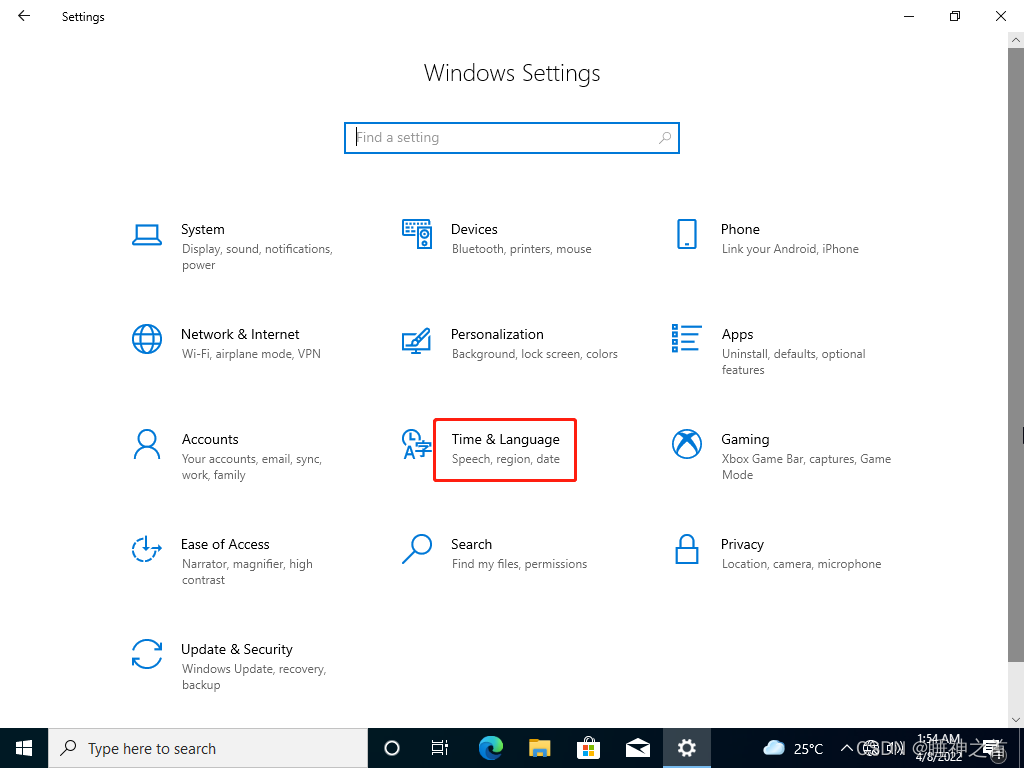
Task: Go back with the Settings back arrow
Action: coord(24,16)
